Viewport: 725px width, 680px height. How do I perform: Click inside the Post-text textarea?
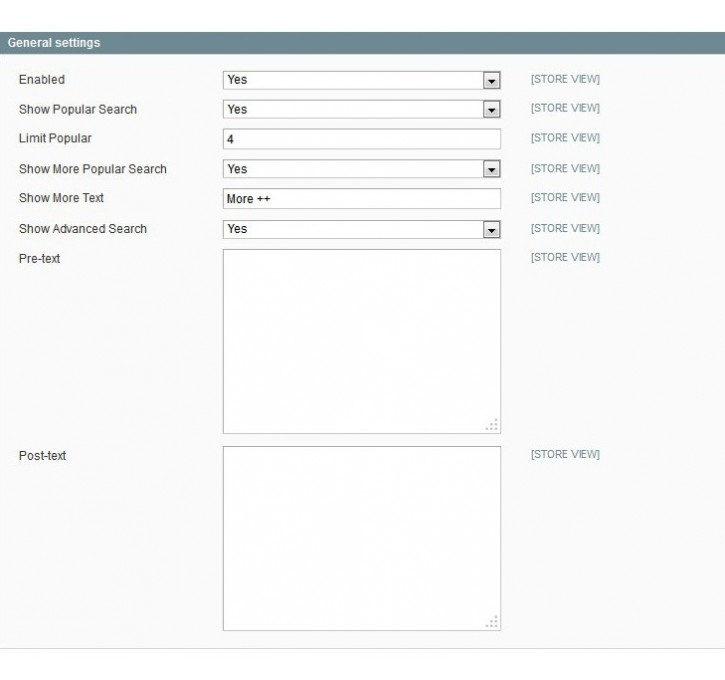[362, 539]
